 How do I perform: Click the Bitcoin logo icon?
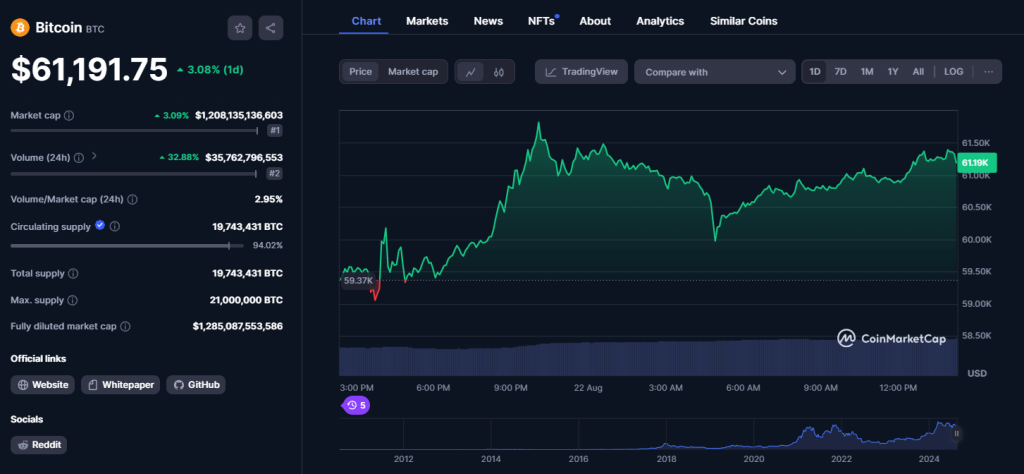coord(20,27)
